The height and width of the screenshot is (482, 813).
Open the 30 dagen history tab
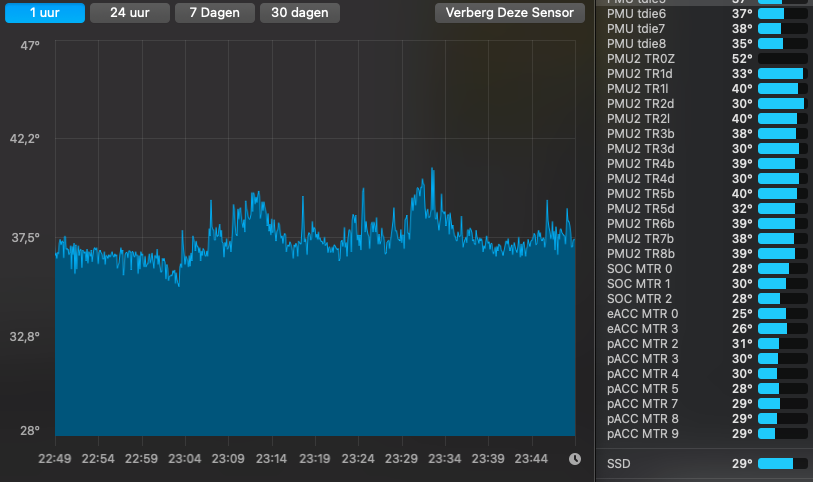tap(299, 13)
